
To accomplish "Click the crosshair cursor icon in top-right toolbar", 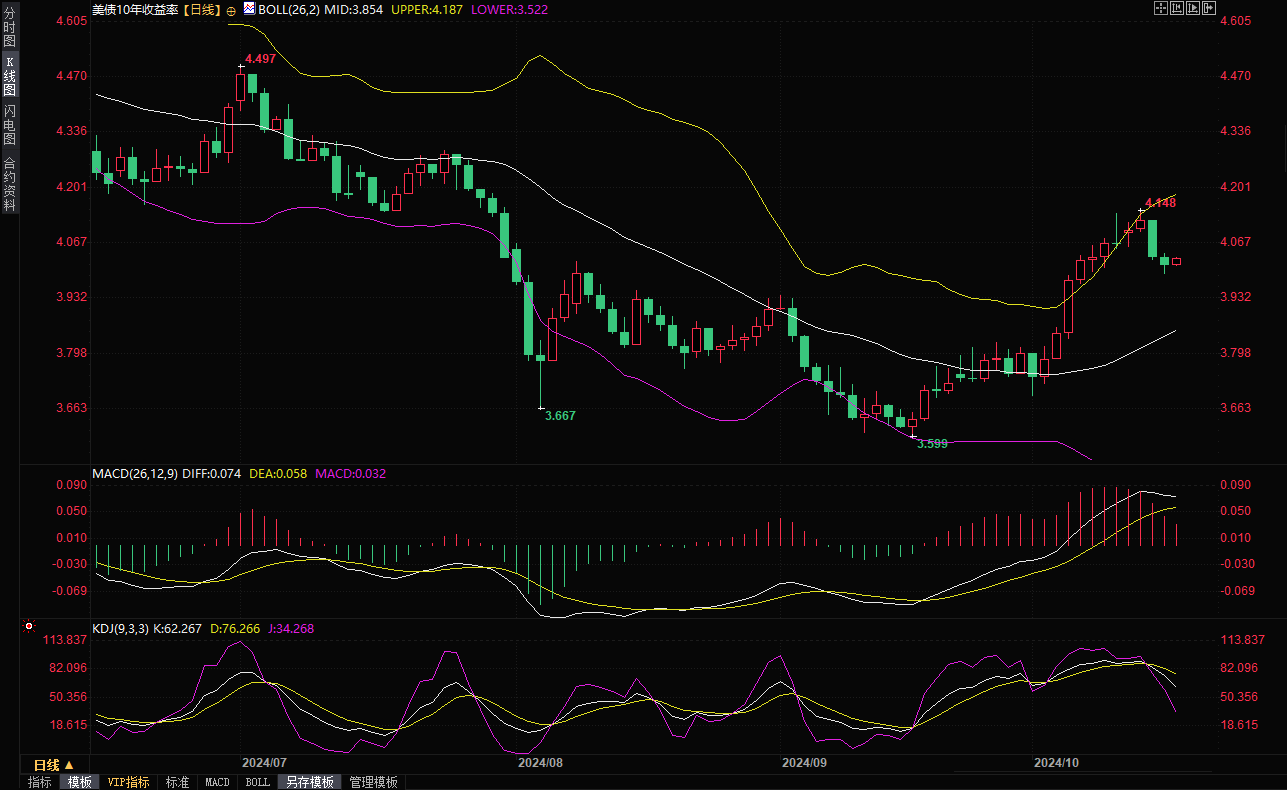I will (x=1161, y=8).
